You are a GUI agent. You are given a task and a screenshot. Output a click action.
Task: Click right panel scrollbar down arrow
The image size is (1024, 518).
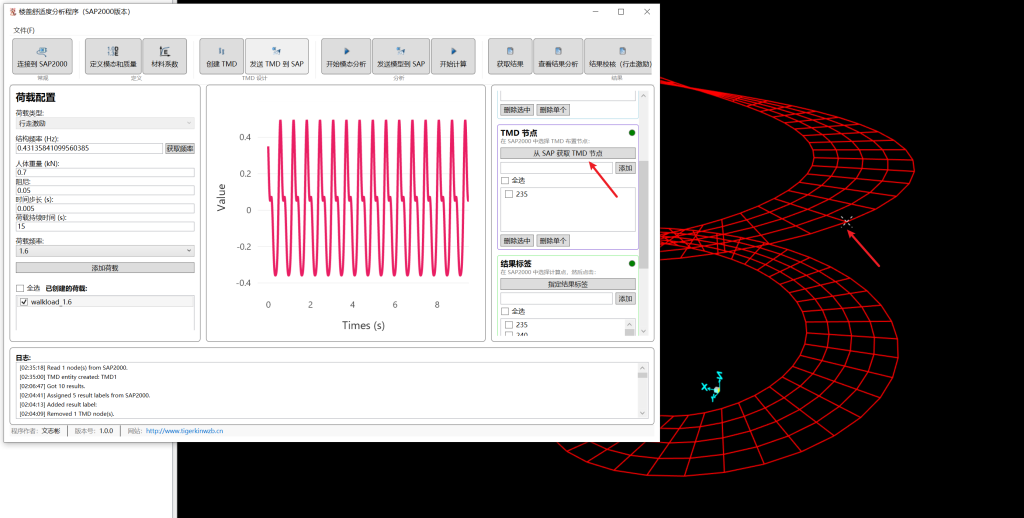(x=643, y=331)
